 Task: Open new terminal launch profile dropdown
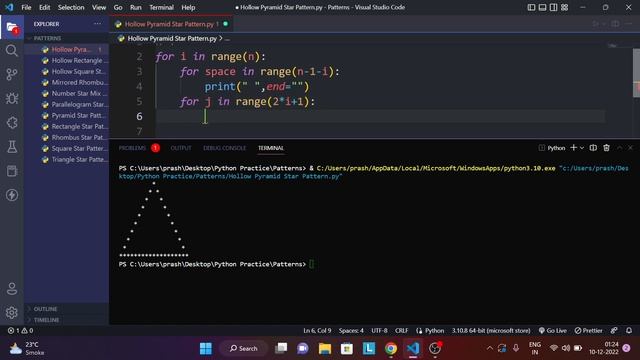coord(582,148)
